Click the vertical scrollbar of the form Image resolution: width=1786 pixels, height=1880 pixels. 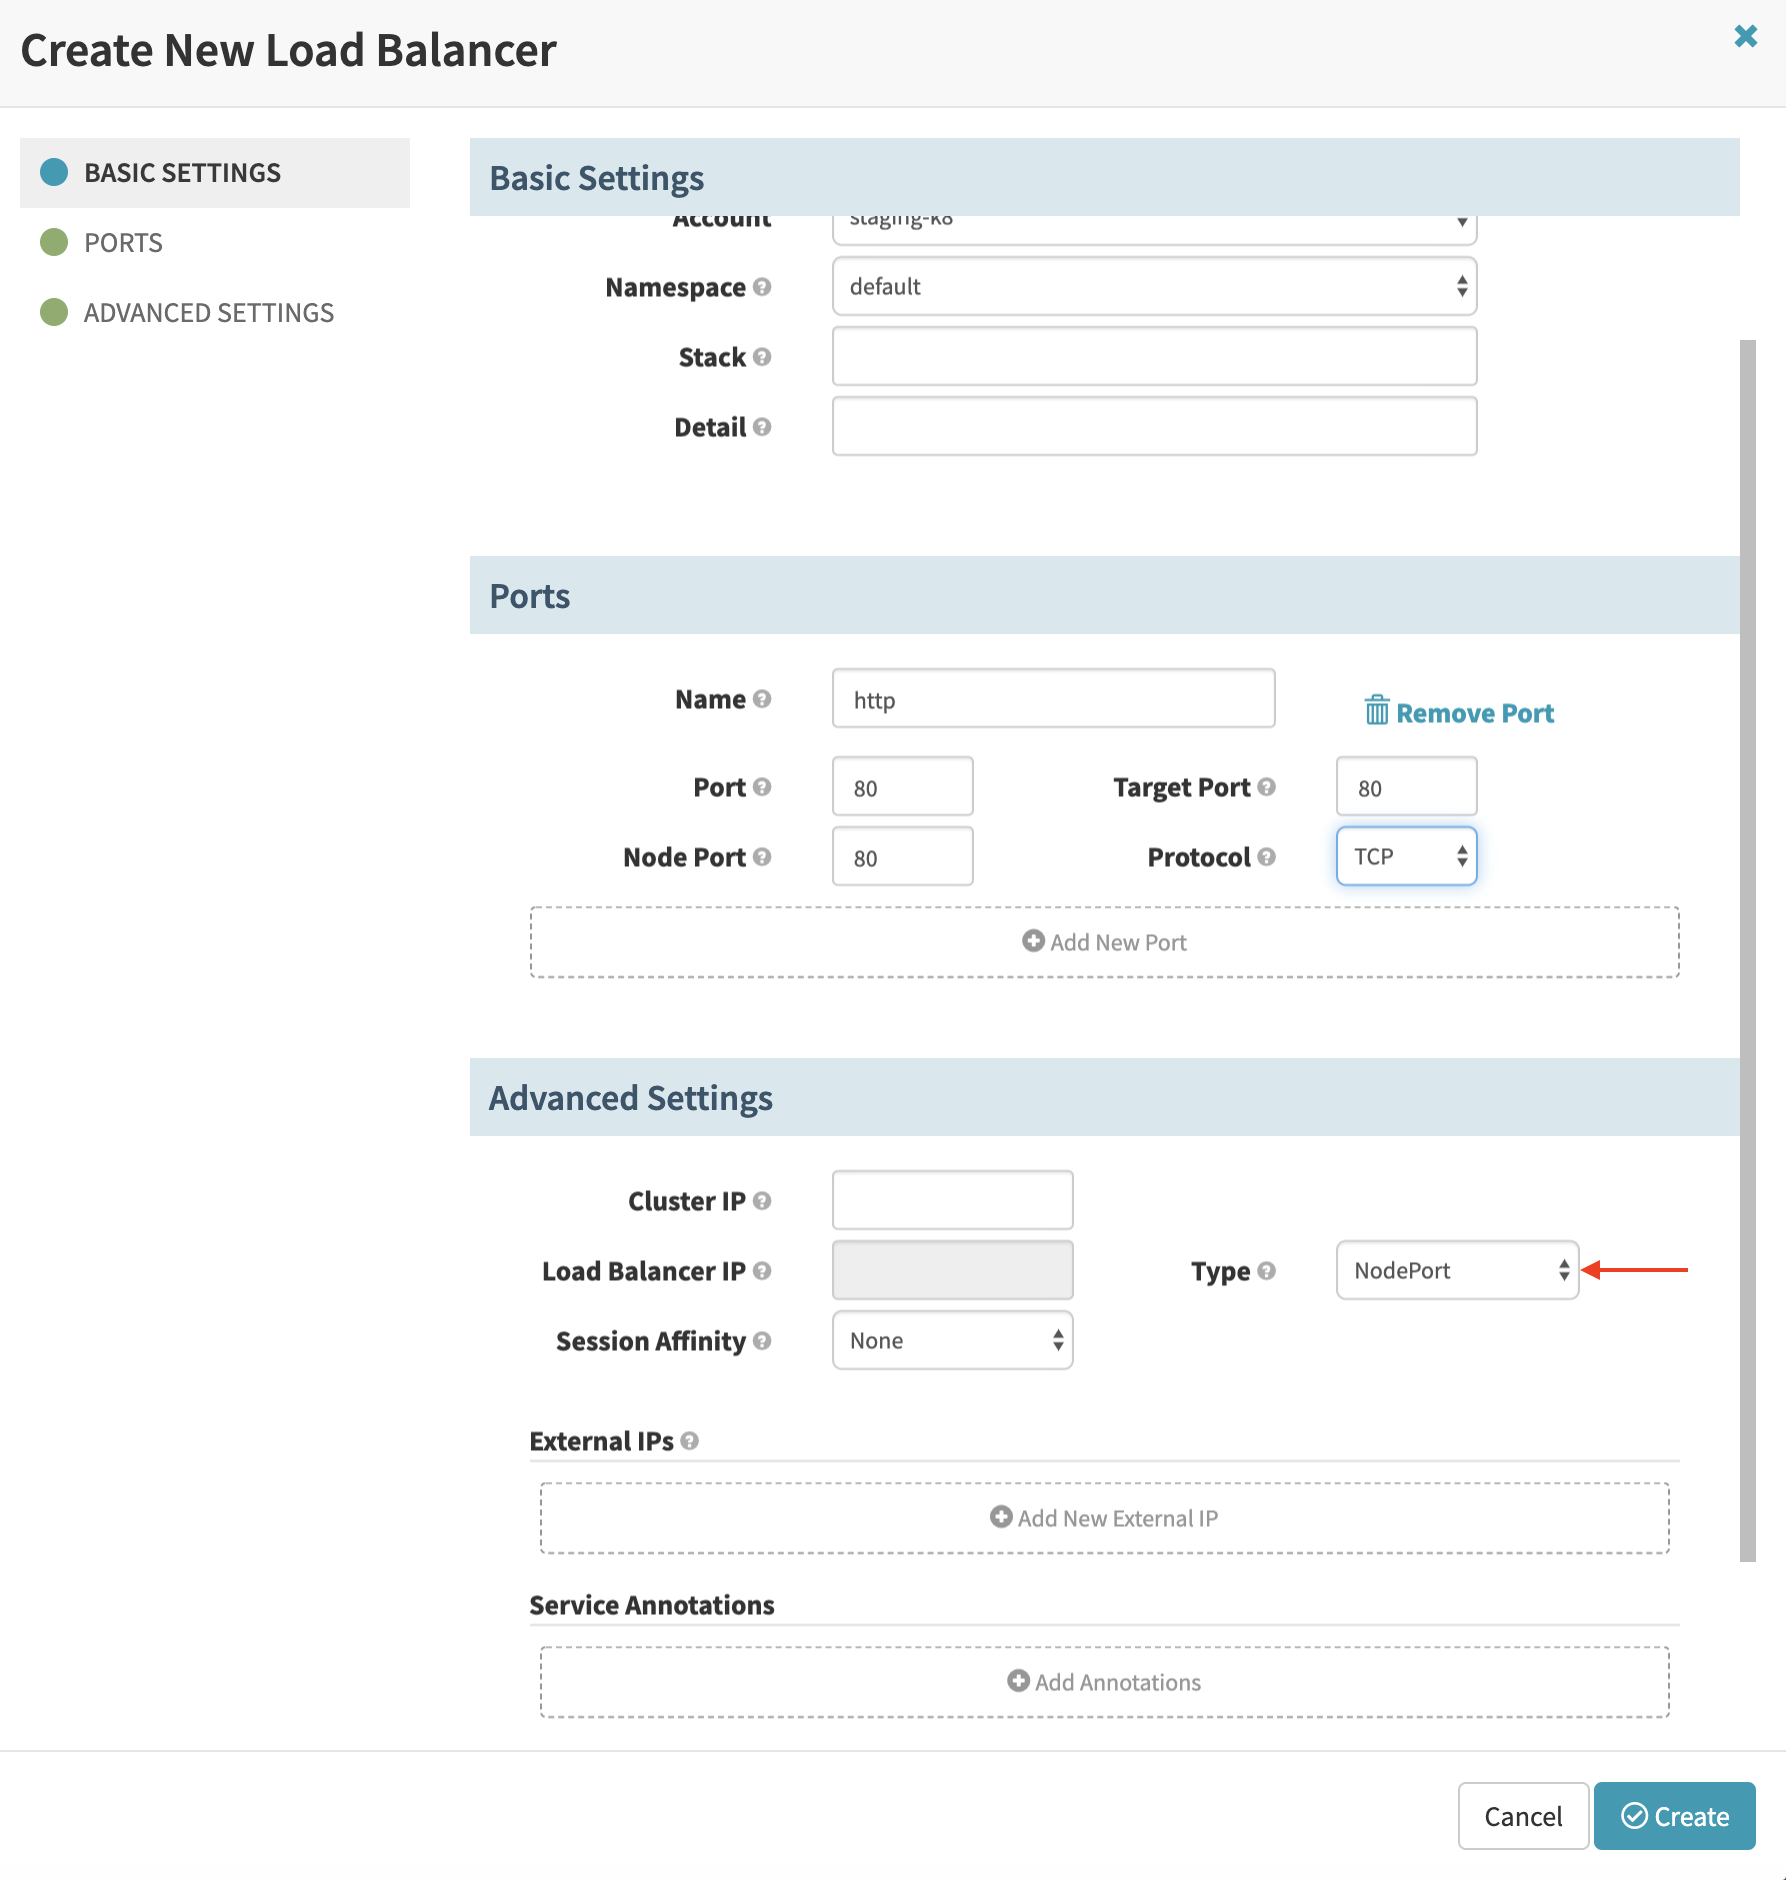click(1748, 950)
